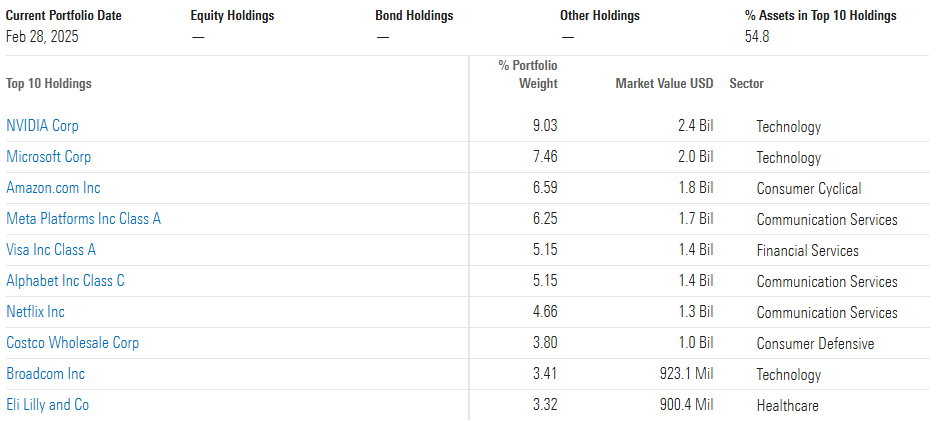Open the Costco Wholesale Corp link
The image size is (936, 421).
(72, 343)
